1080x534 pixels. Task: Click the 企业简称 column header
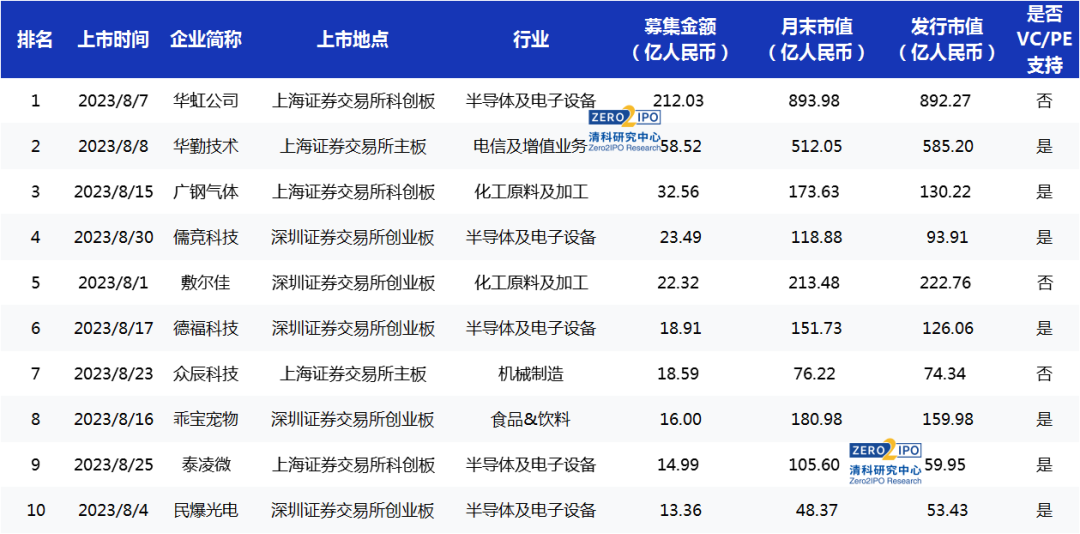206,39
